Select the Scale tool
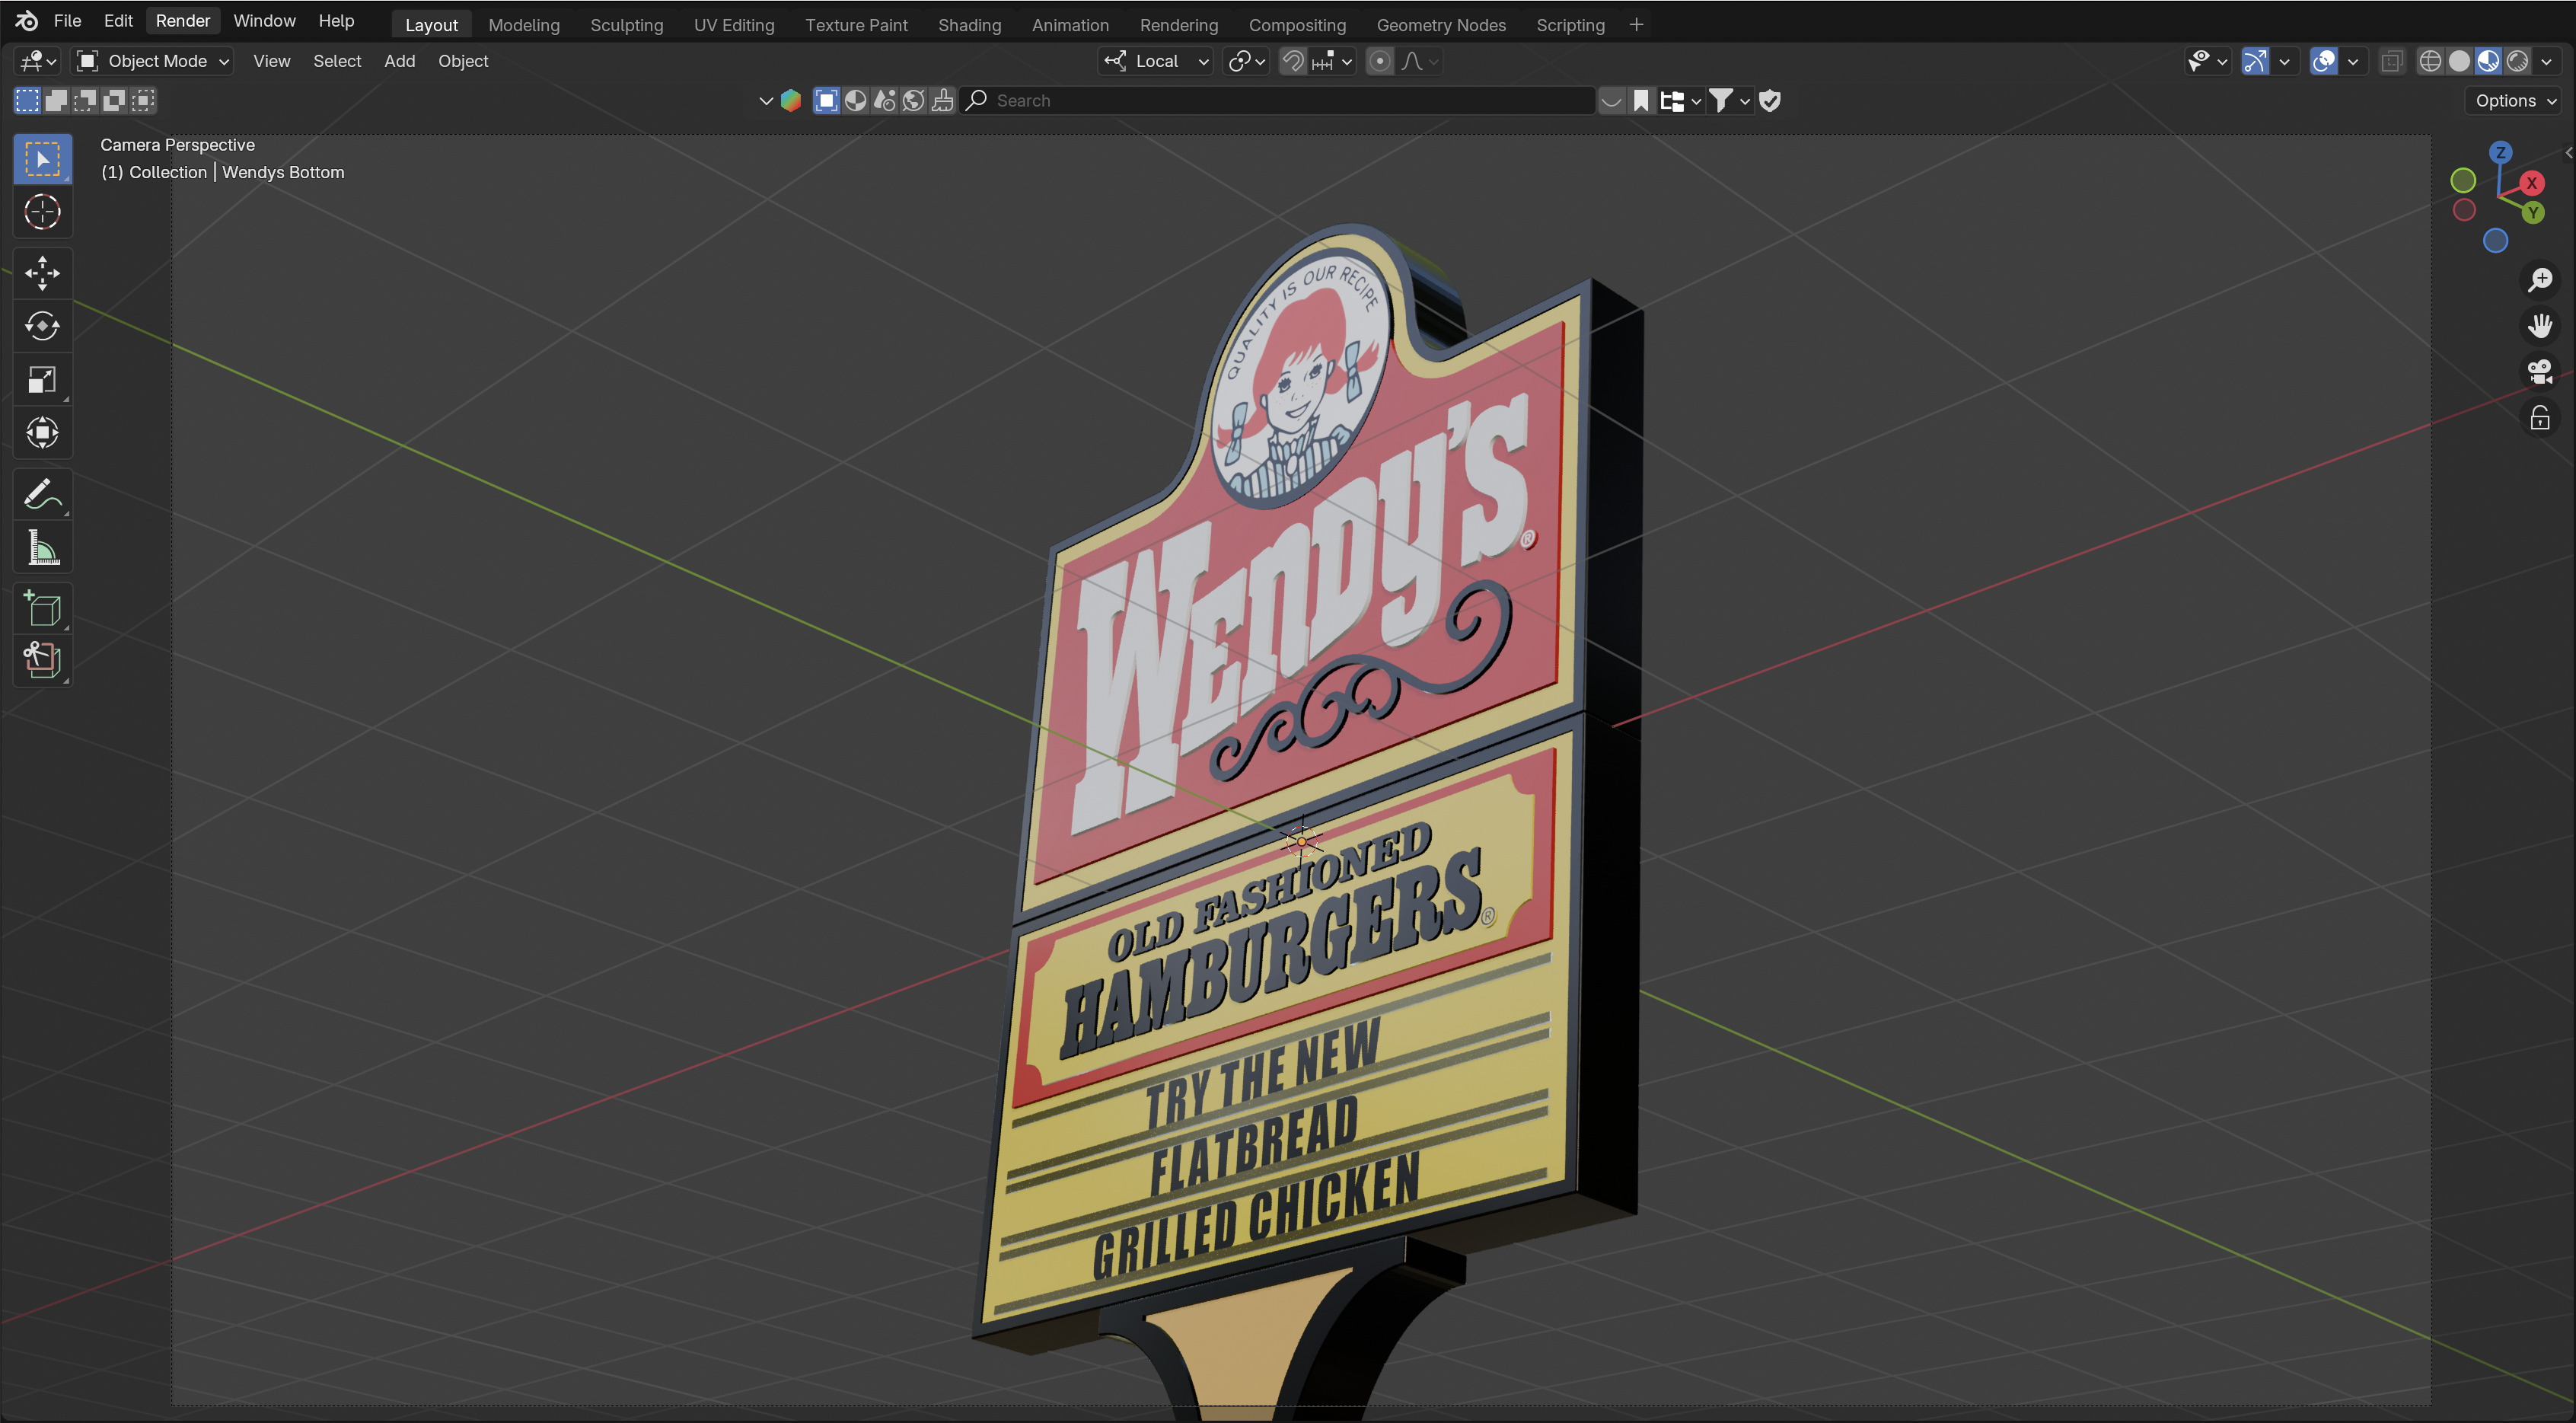This screenshot has width=2576, height=1423. pyautogui.click(x=42, y=379)
